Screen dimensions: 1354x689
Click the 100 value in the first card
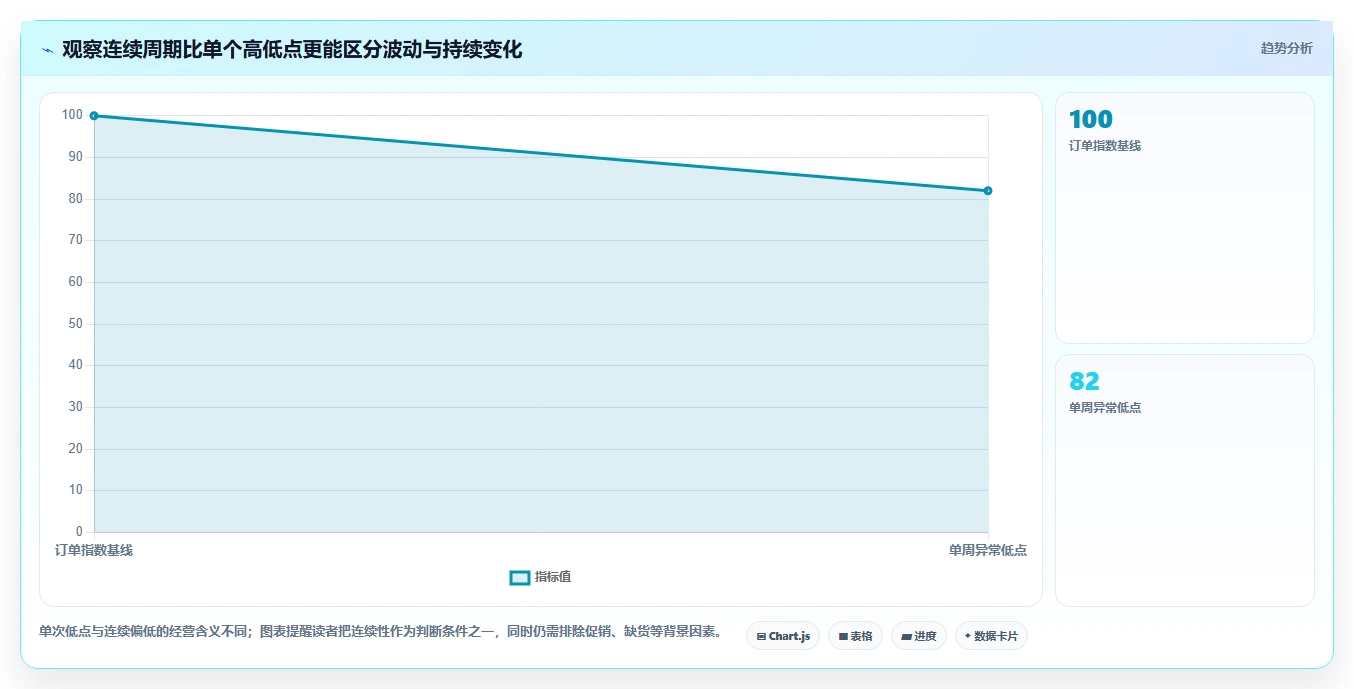1090,119
